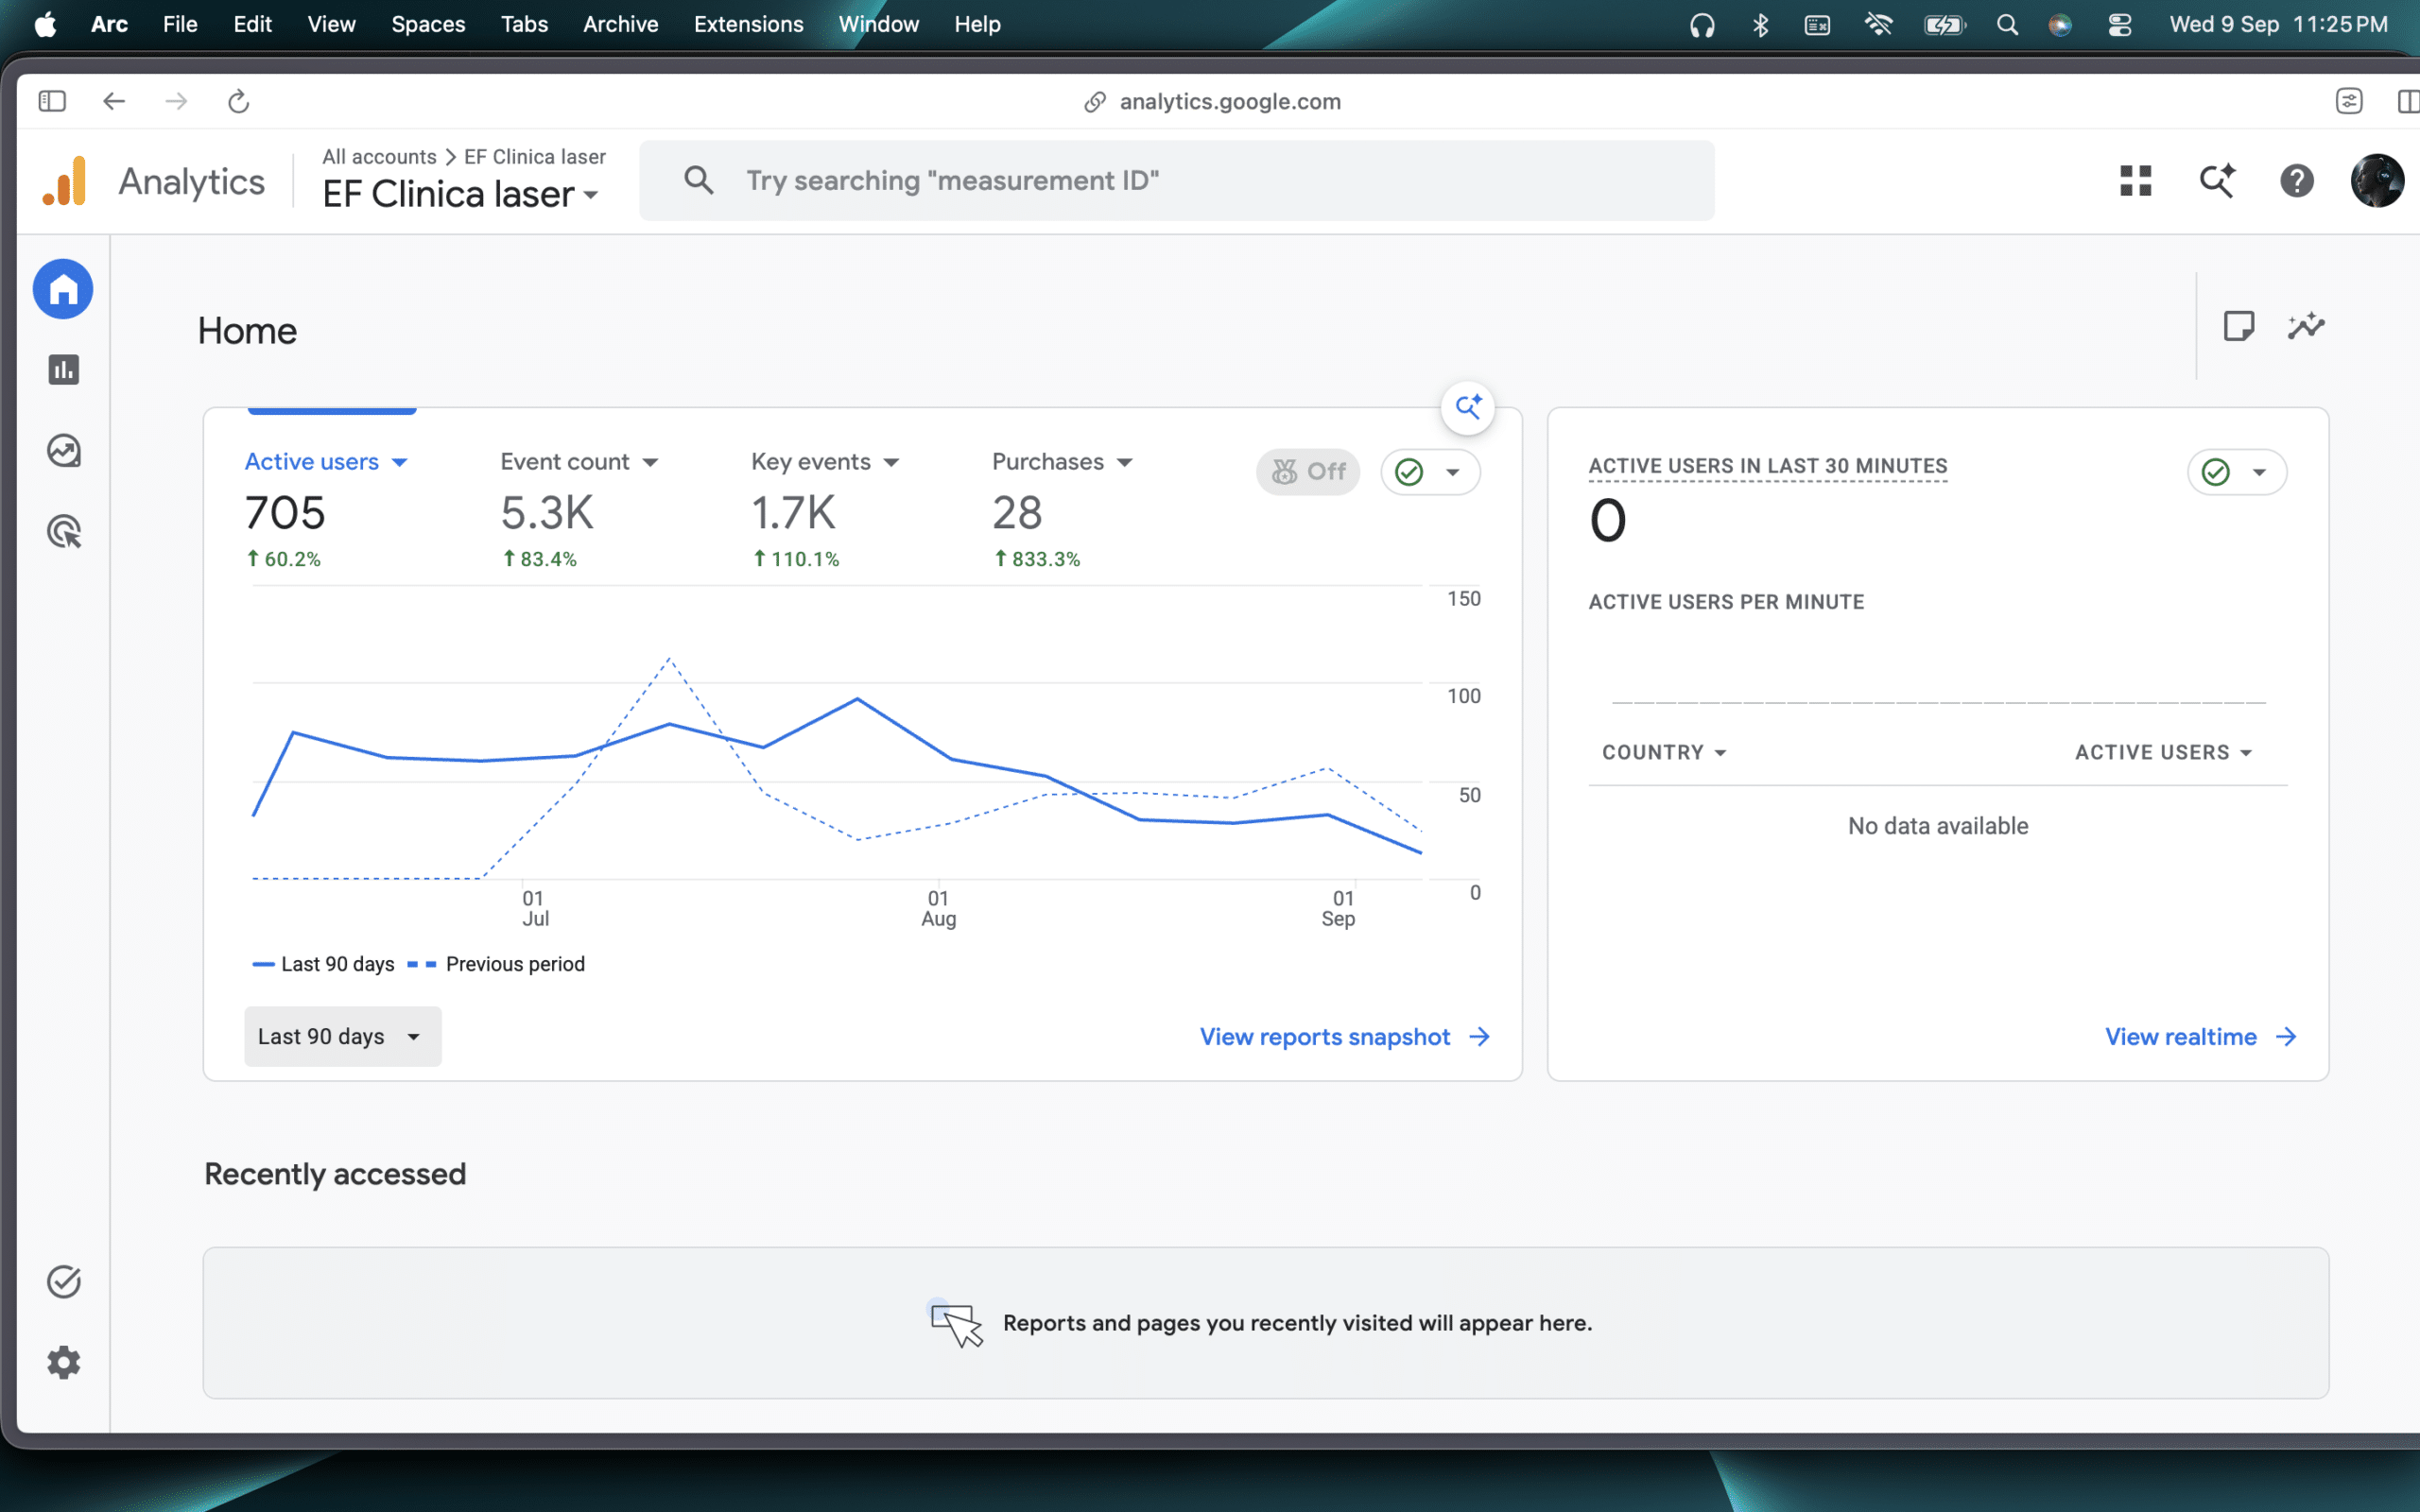Click the search measurement ID field
Viewport: 2420px width, 1512px height.
[x=1176, y=181]
